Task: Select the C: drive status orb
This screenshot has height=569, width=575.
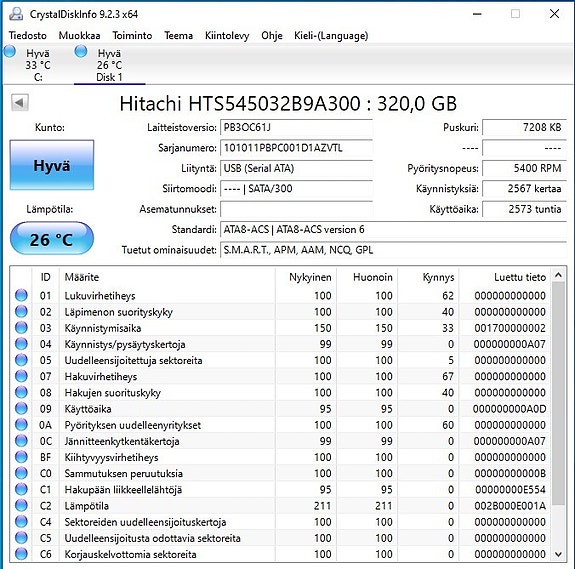Action: (10, 51)
